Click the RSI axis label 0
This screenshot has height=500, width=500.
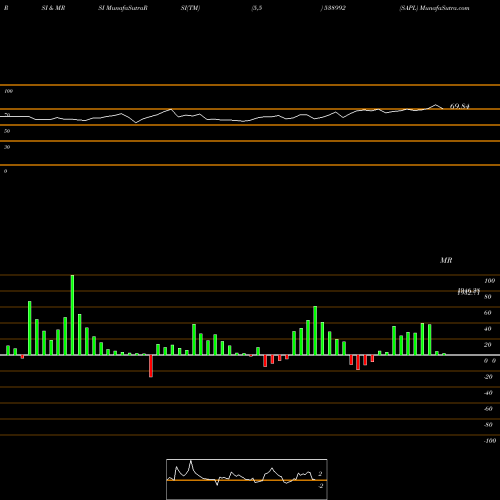coord(5,171)
